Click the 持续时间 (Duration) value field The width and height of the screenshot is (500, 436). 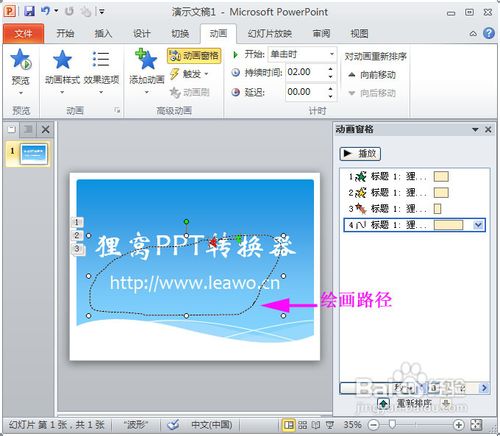pos(305,72)
